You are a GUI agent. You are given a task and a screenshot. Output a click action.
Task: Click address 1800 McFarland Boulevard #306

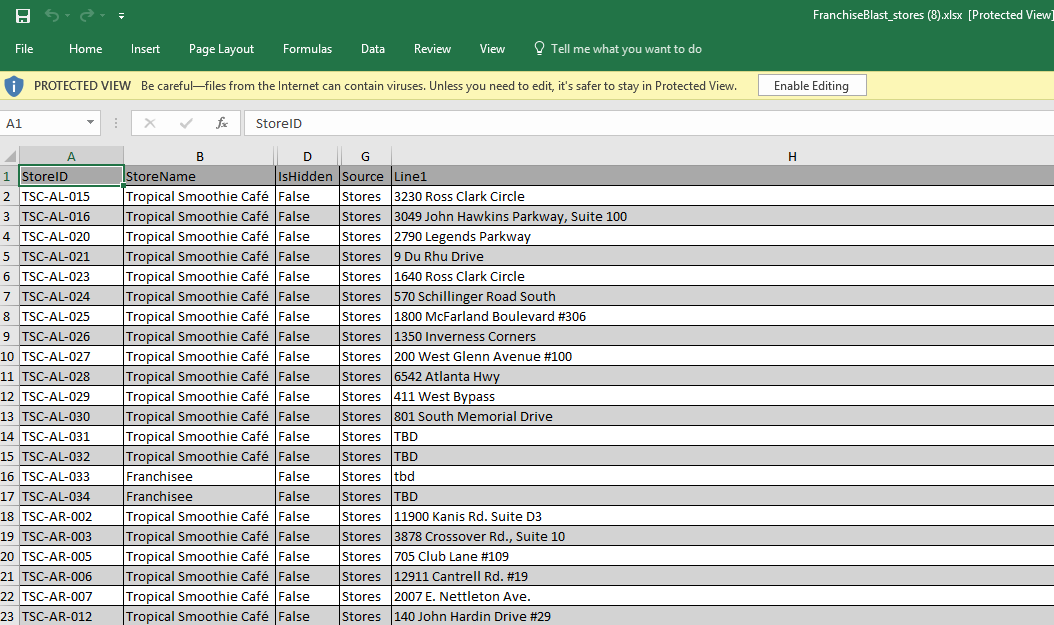pyautogui.click(x=490, y=316)
